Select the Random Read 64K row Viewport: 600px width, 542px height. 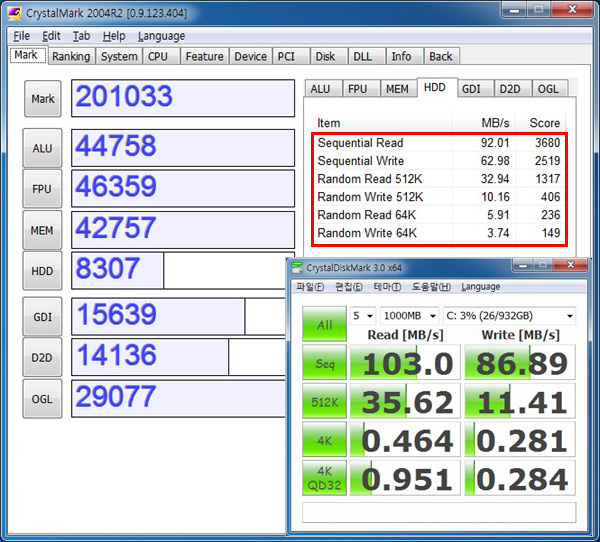coord(439,215)
